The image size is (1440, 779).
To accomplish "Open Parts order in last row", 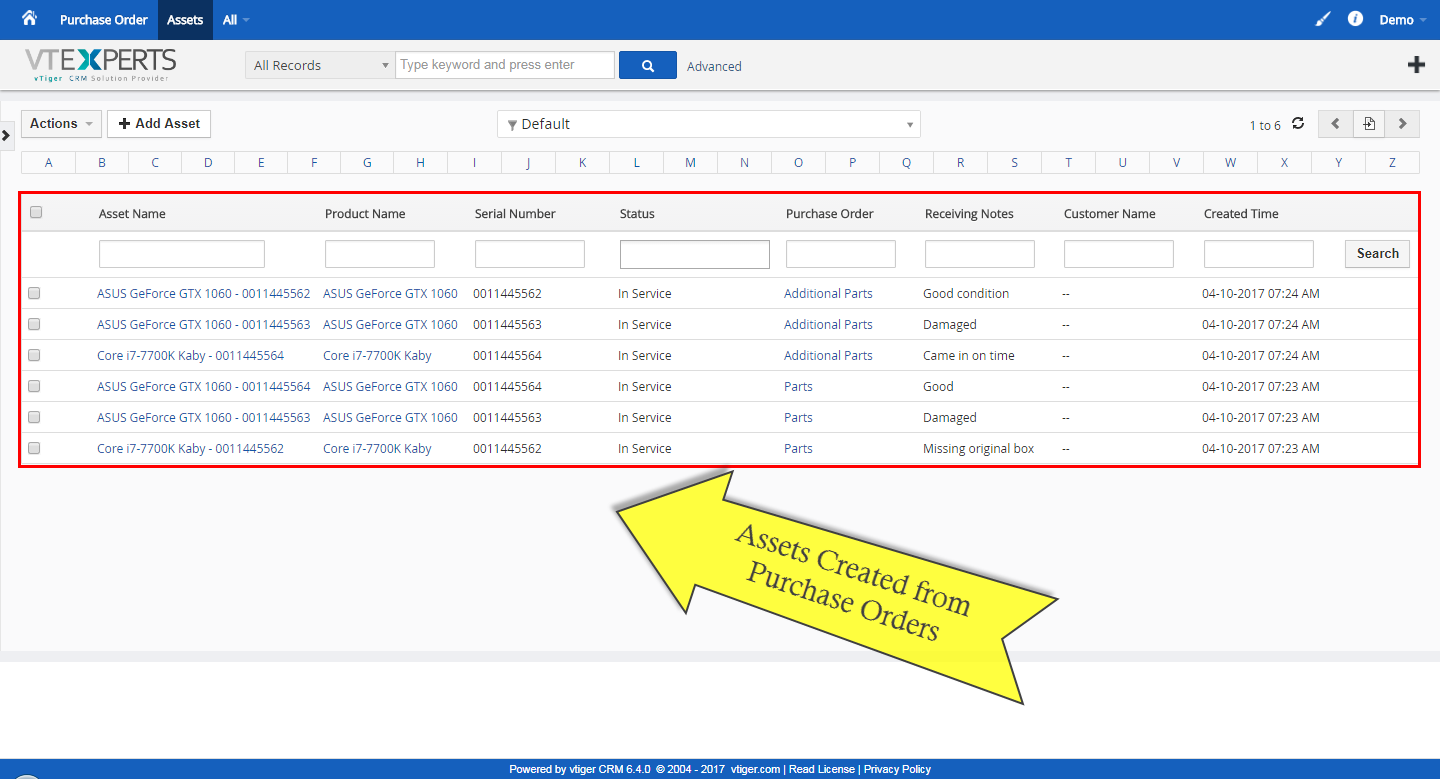I will coord(798,449).
